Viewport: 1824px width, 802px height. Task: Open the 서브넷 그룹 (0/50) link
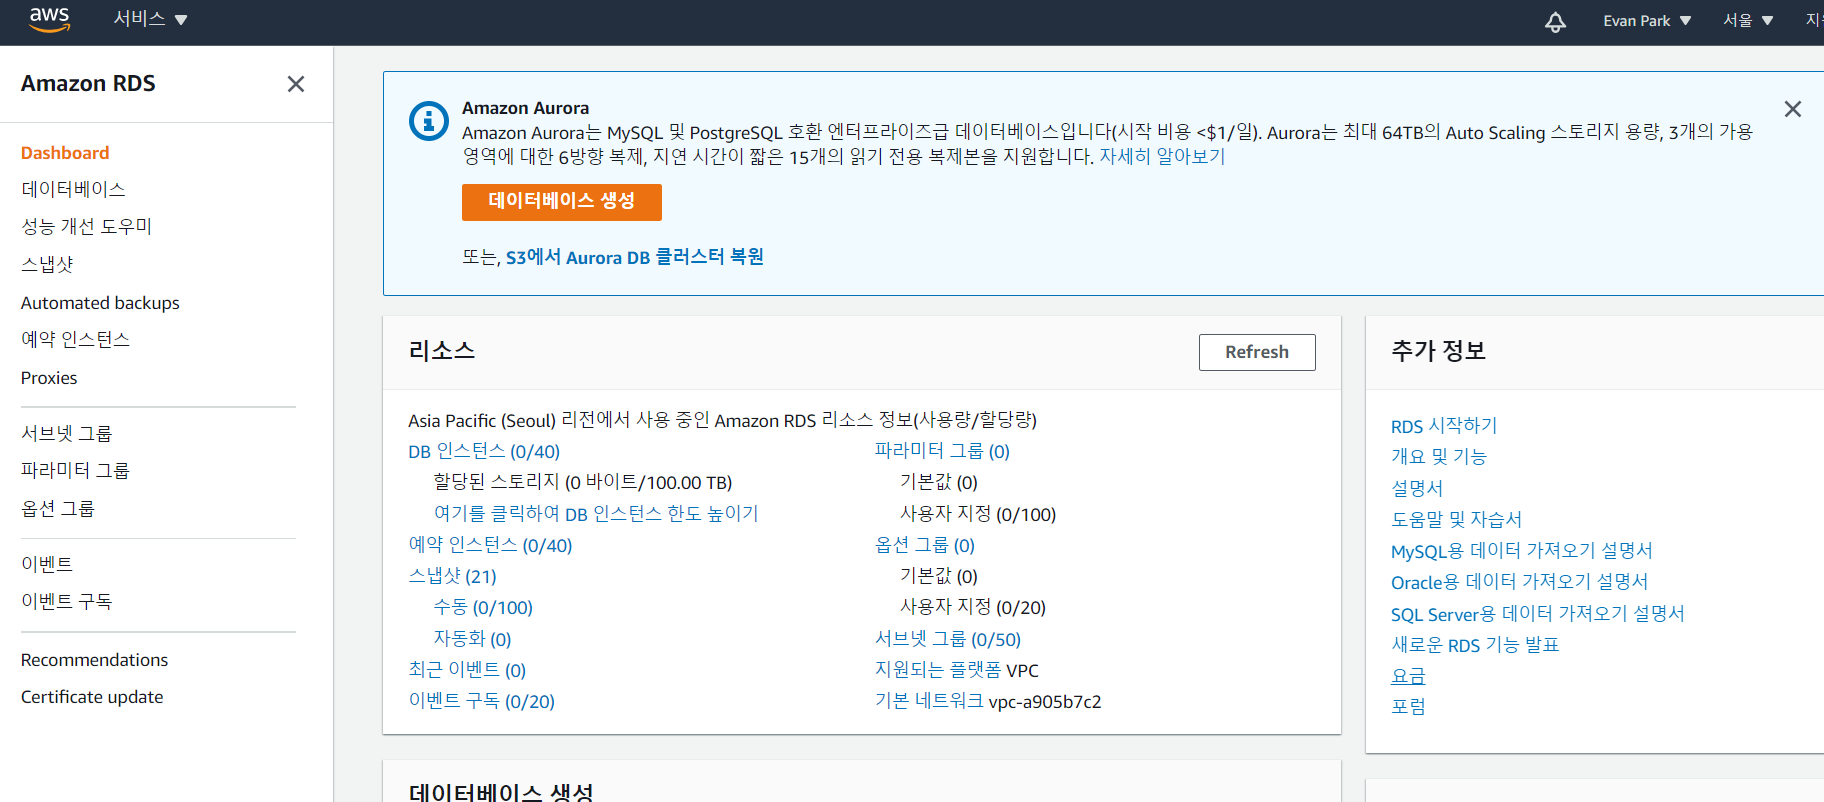(947, 639)
